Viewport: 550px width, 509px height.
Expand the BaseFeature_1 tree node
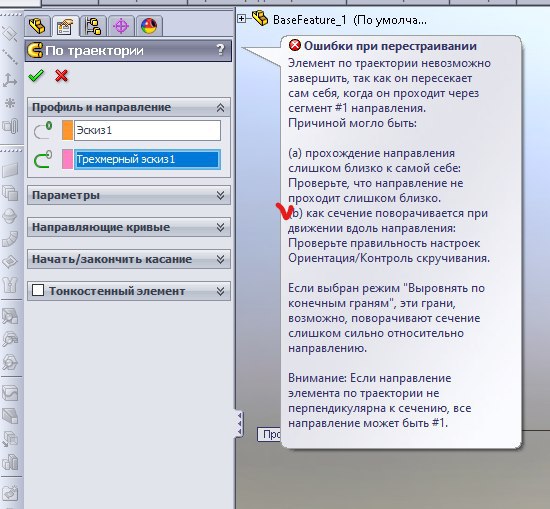click(x=241, y=18)
